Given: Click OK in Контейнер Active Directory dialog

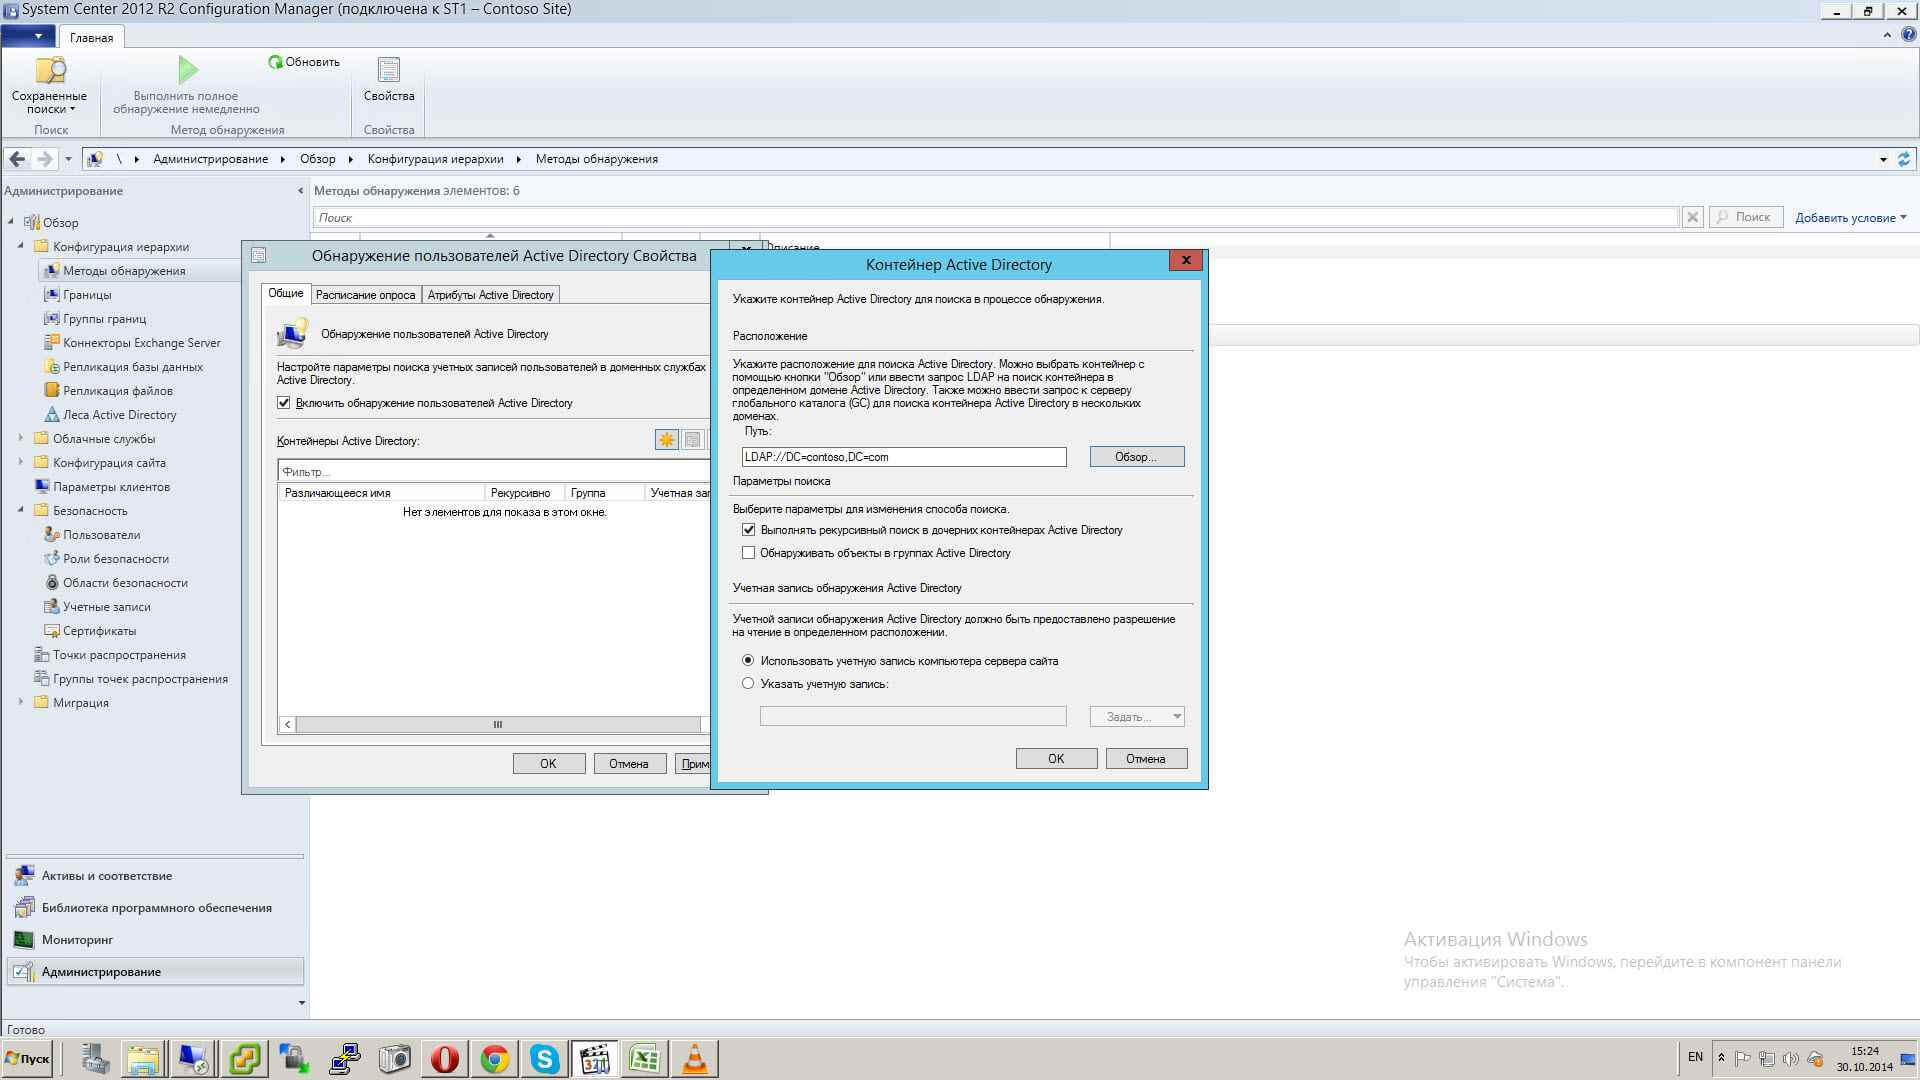Looking at the screenshot, I should (1056, 759).
